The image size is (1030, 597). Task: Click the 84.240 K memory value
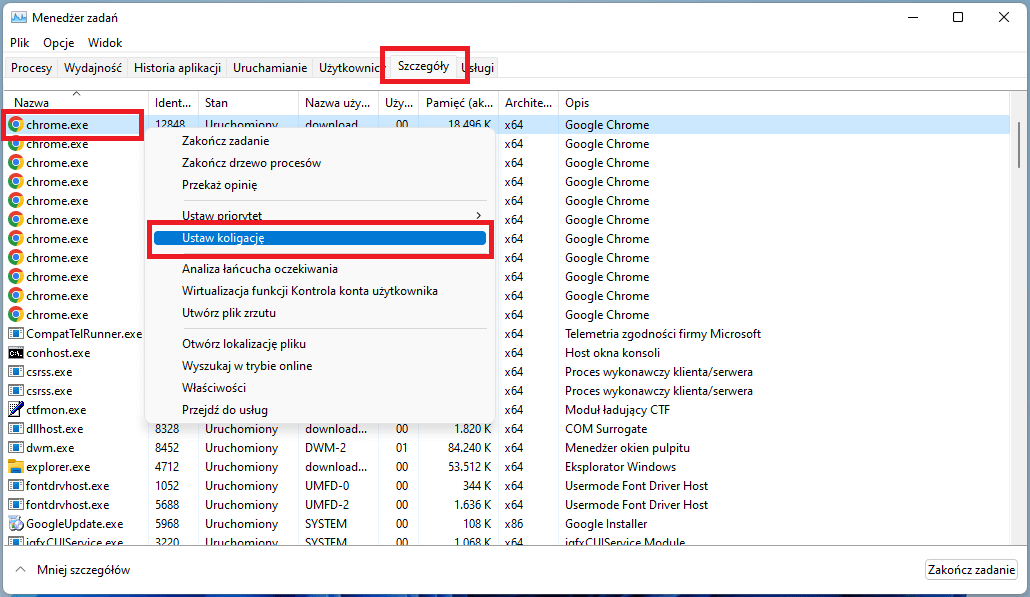click(x=469, y=448)
